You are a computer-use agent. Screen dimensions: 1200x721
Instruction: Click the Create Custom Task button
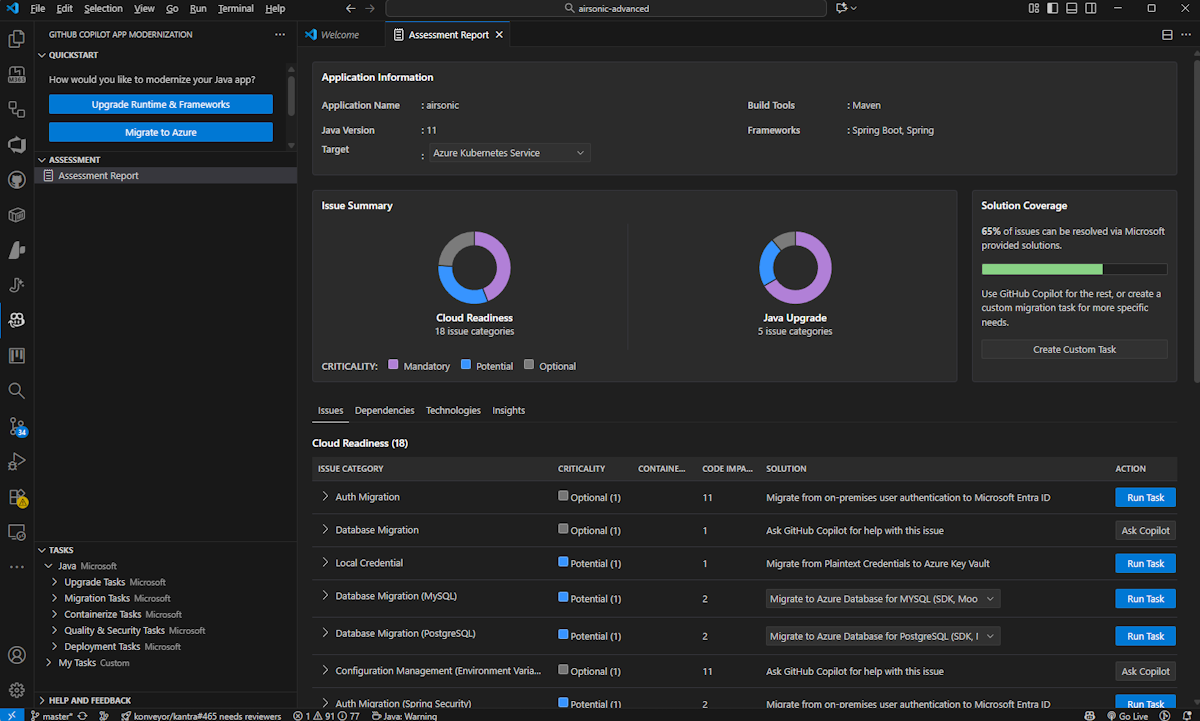click(x=1074, y=349)
